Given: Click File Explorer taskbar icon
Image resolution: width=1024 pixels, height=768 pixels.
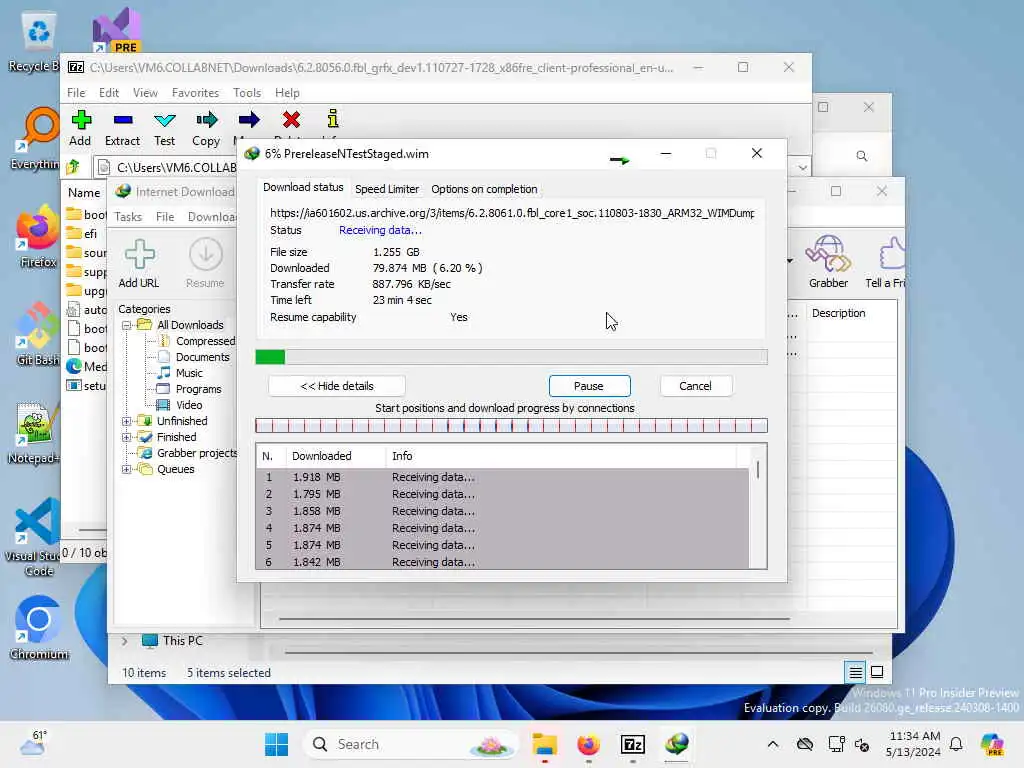Looking at the screenshot, I should pos(544,744).
